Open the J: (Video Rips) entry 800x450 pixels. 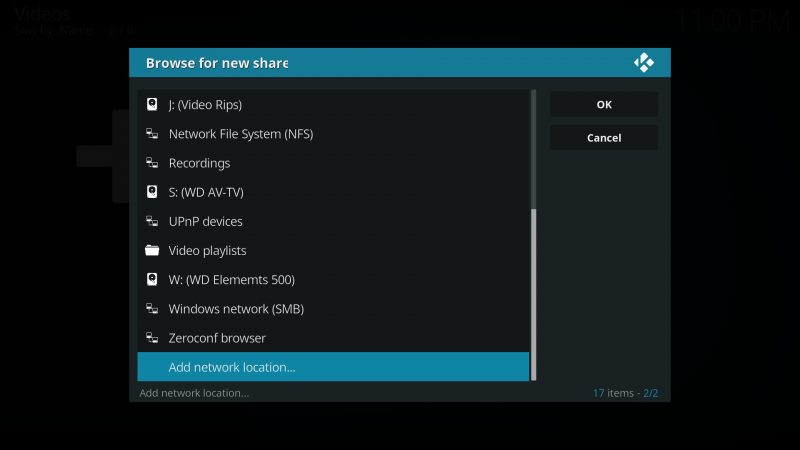(333, 105)
